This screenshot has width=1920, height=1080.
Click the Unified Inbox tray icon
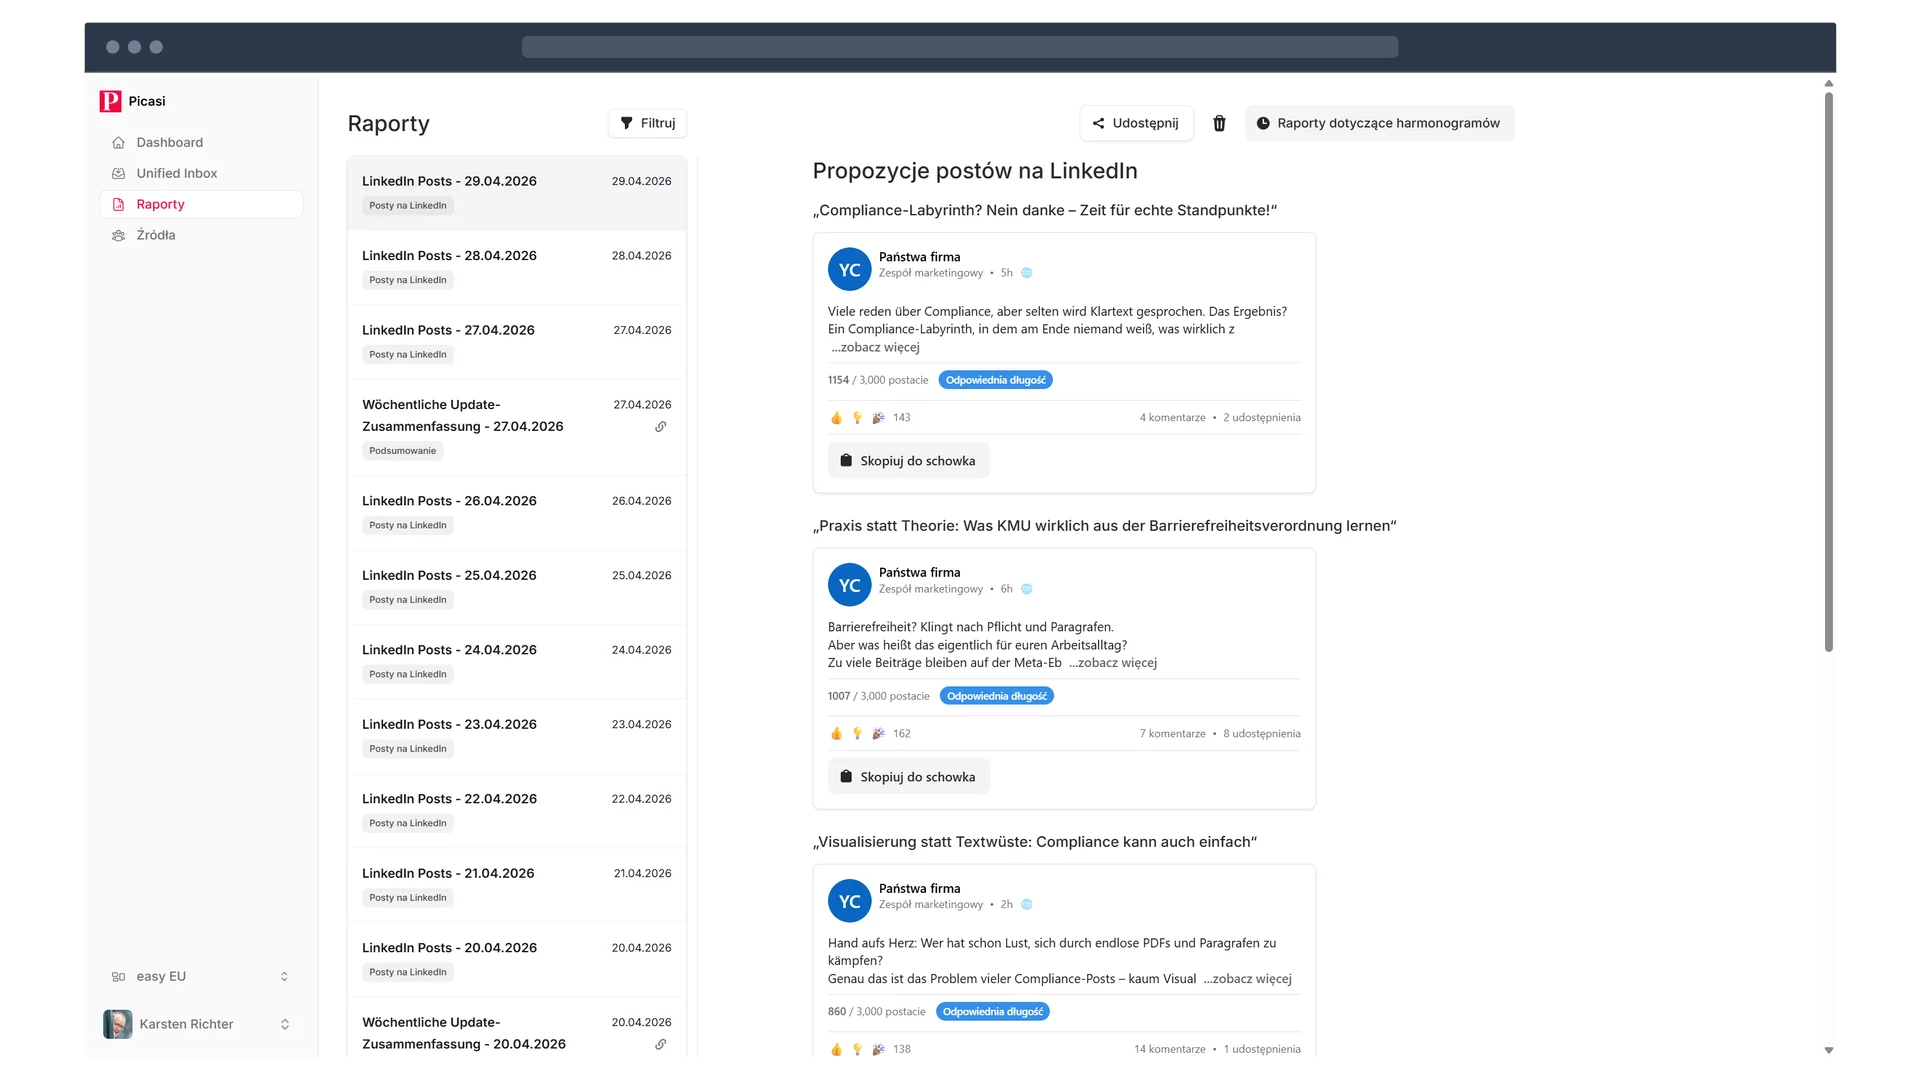point(118,173)
